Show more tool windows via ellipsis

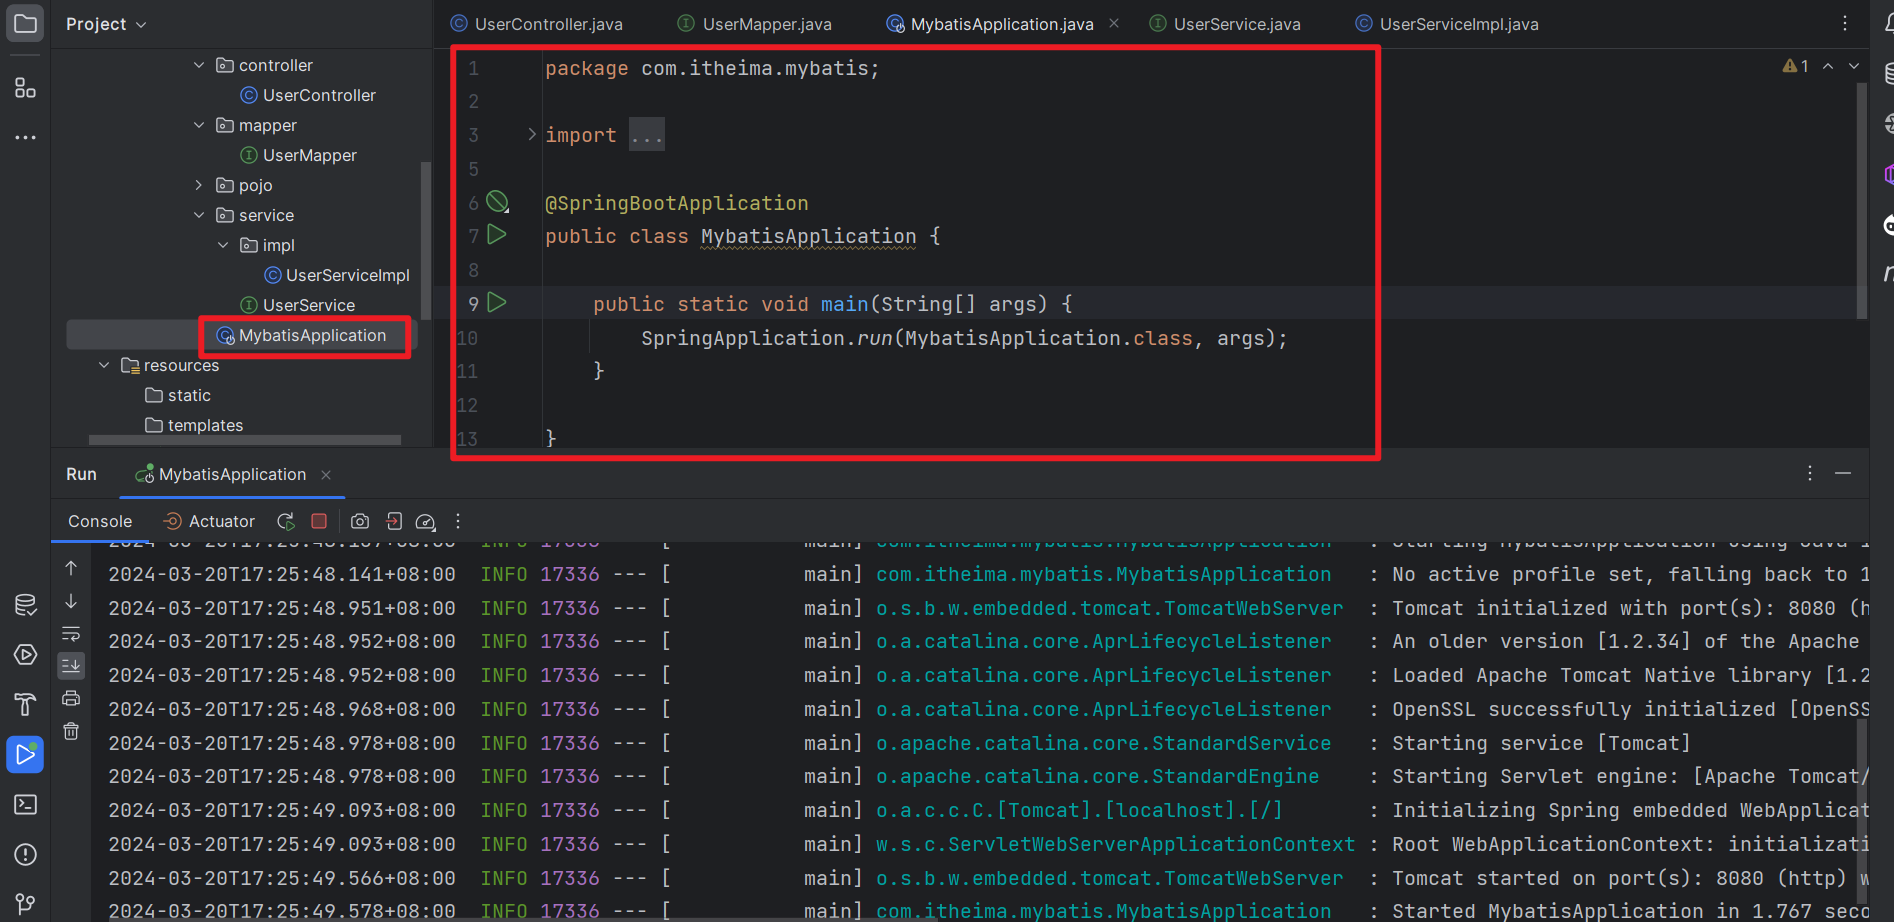point(25,137)
